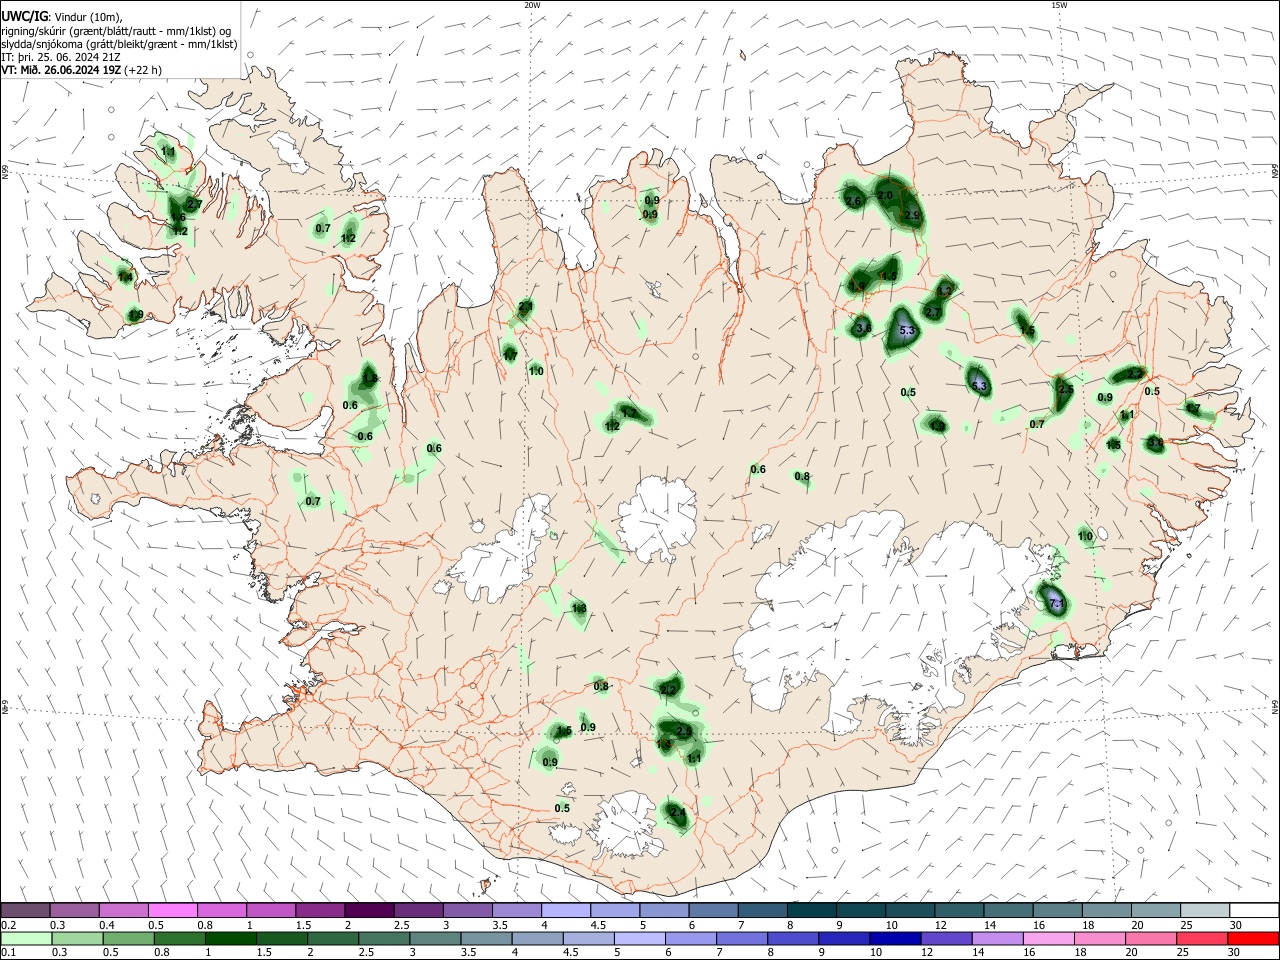Click the 0.1 label in the legend

(8, 953)
